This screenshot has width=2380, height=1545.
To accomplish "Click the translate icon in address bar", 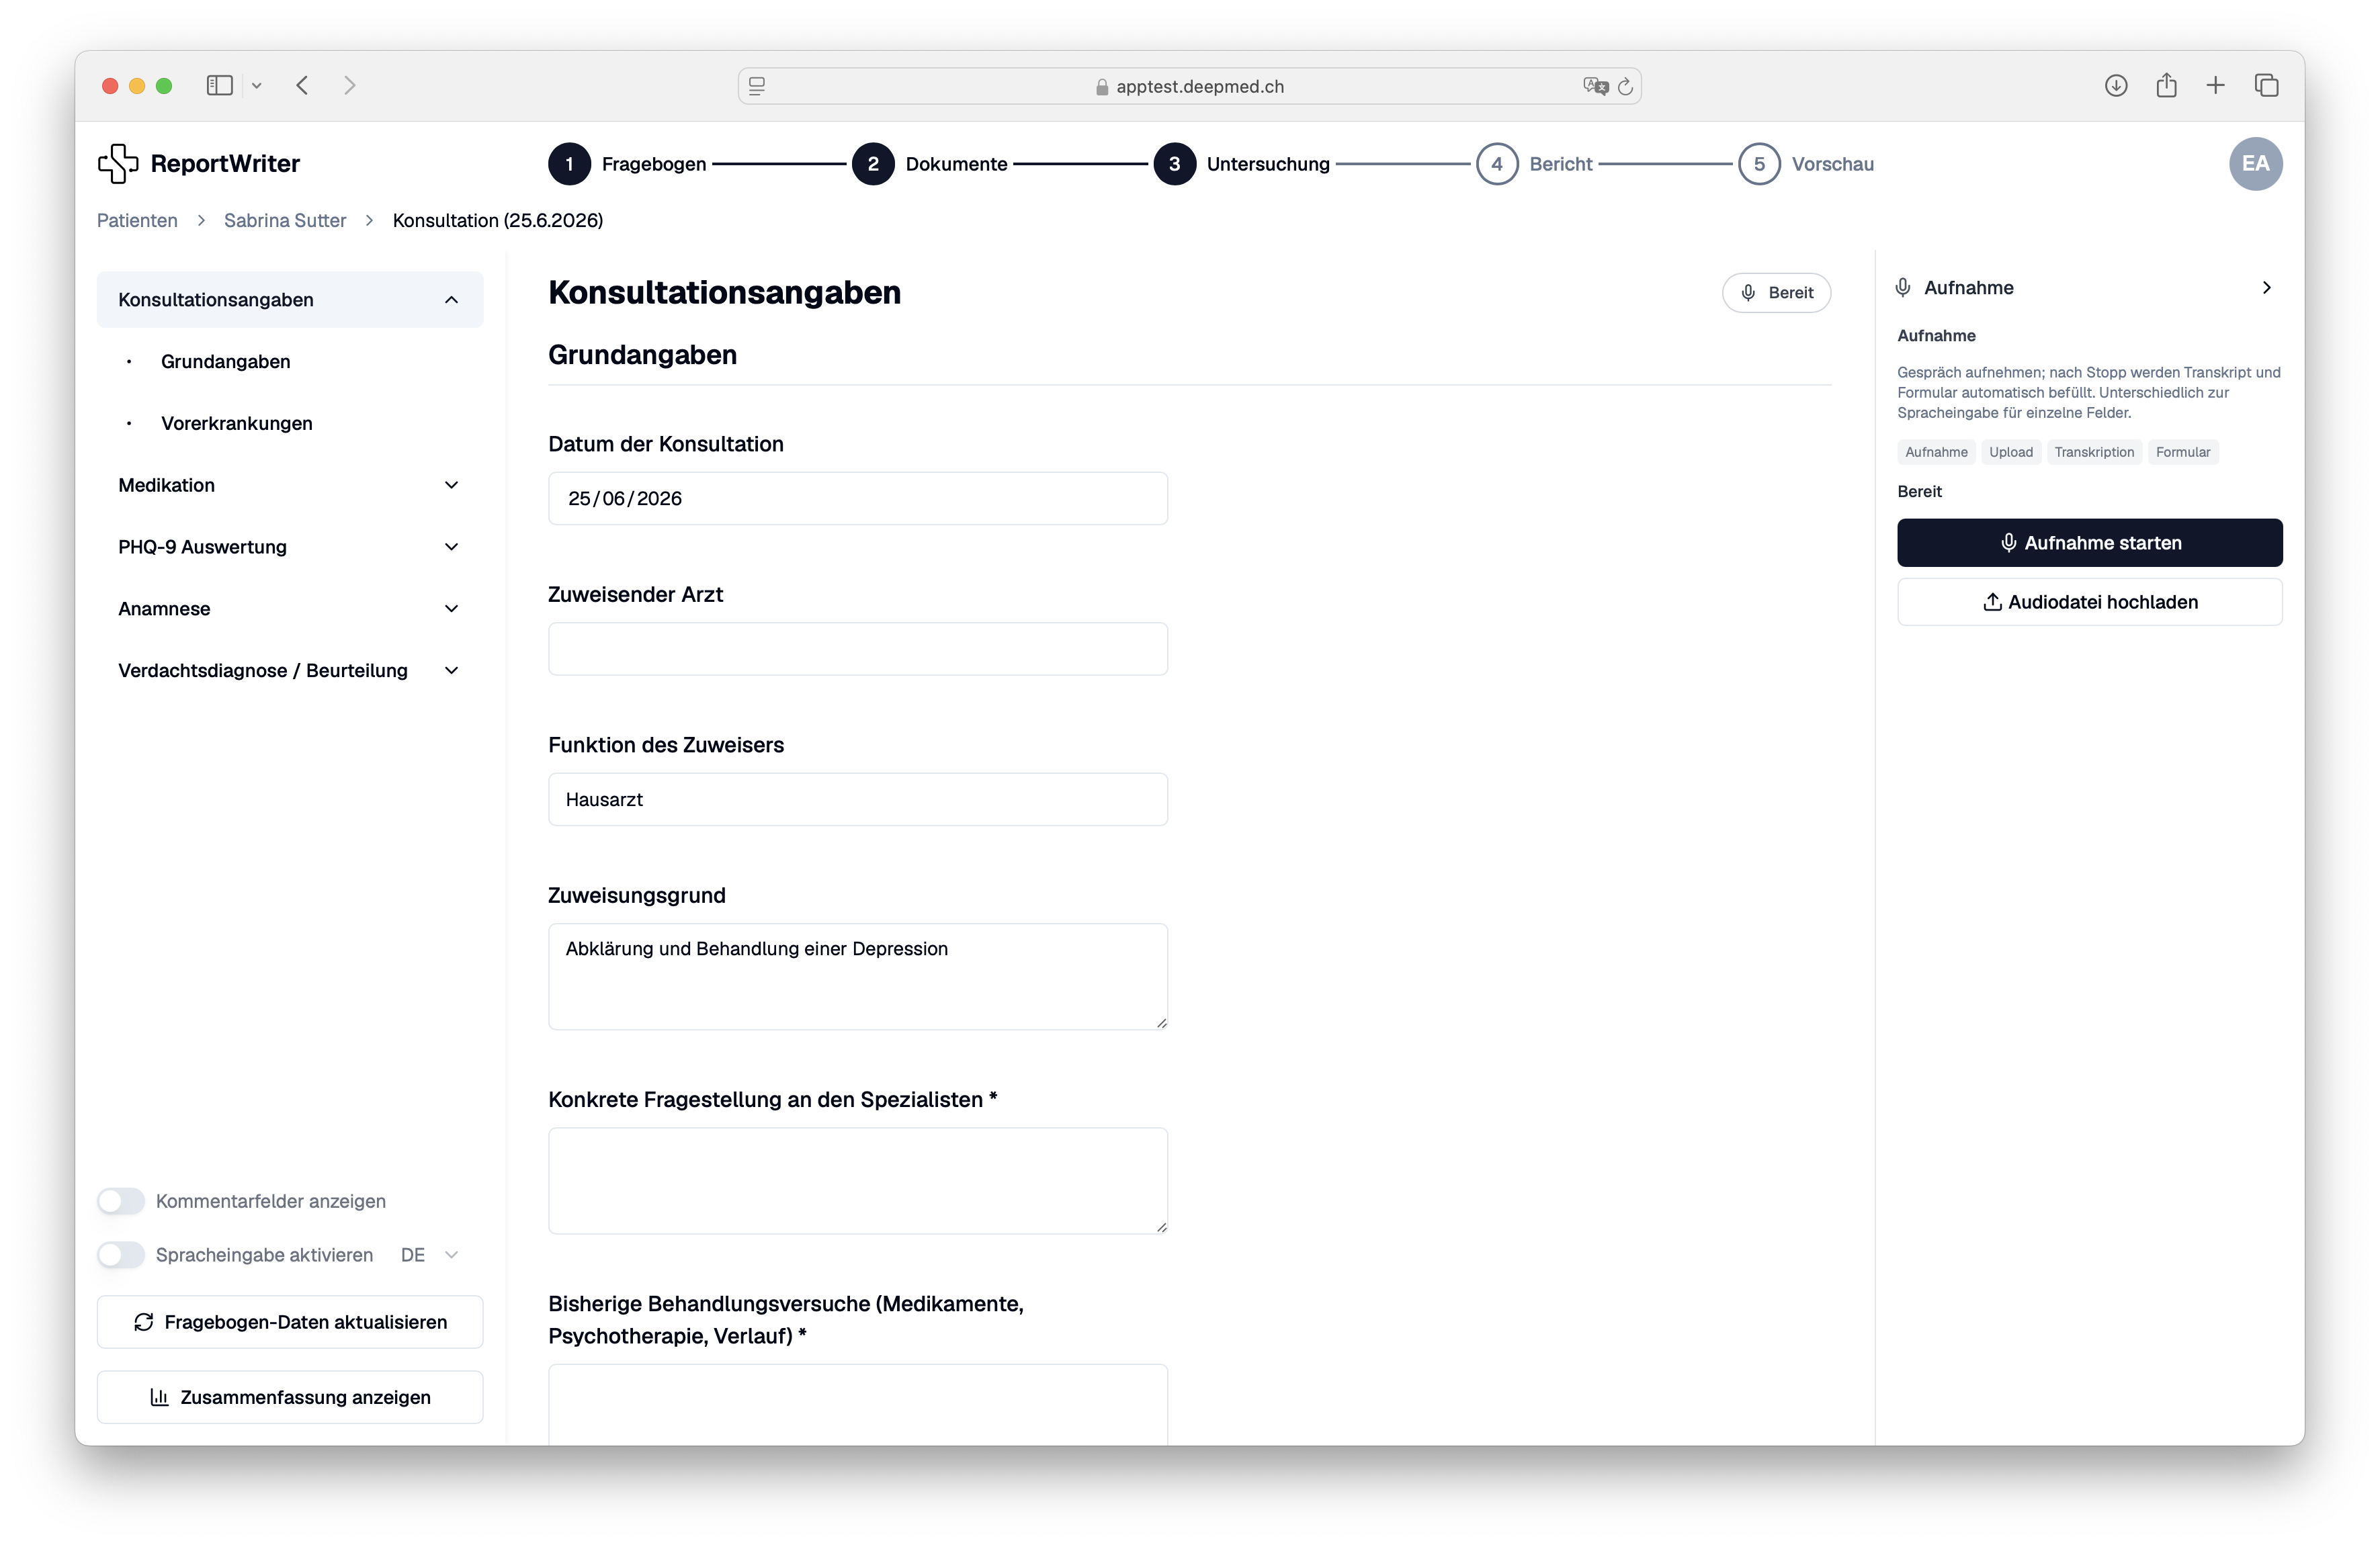I will [x=1595, y=86].
